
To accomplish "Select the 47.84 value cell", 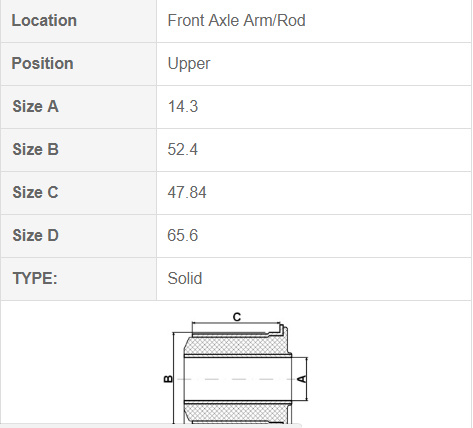I will point(314,193).
